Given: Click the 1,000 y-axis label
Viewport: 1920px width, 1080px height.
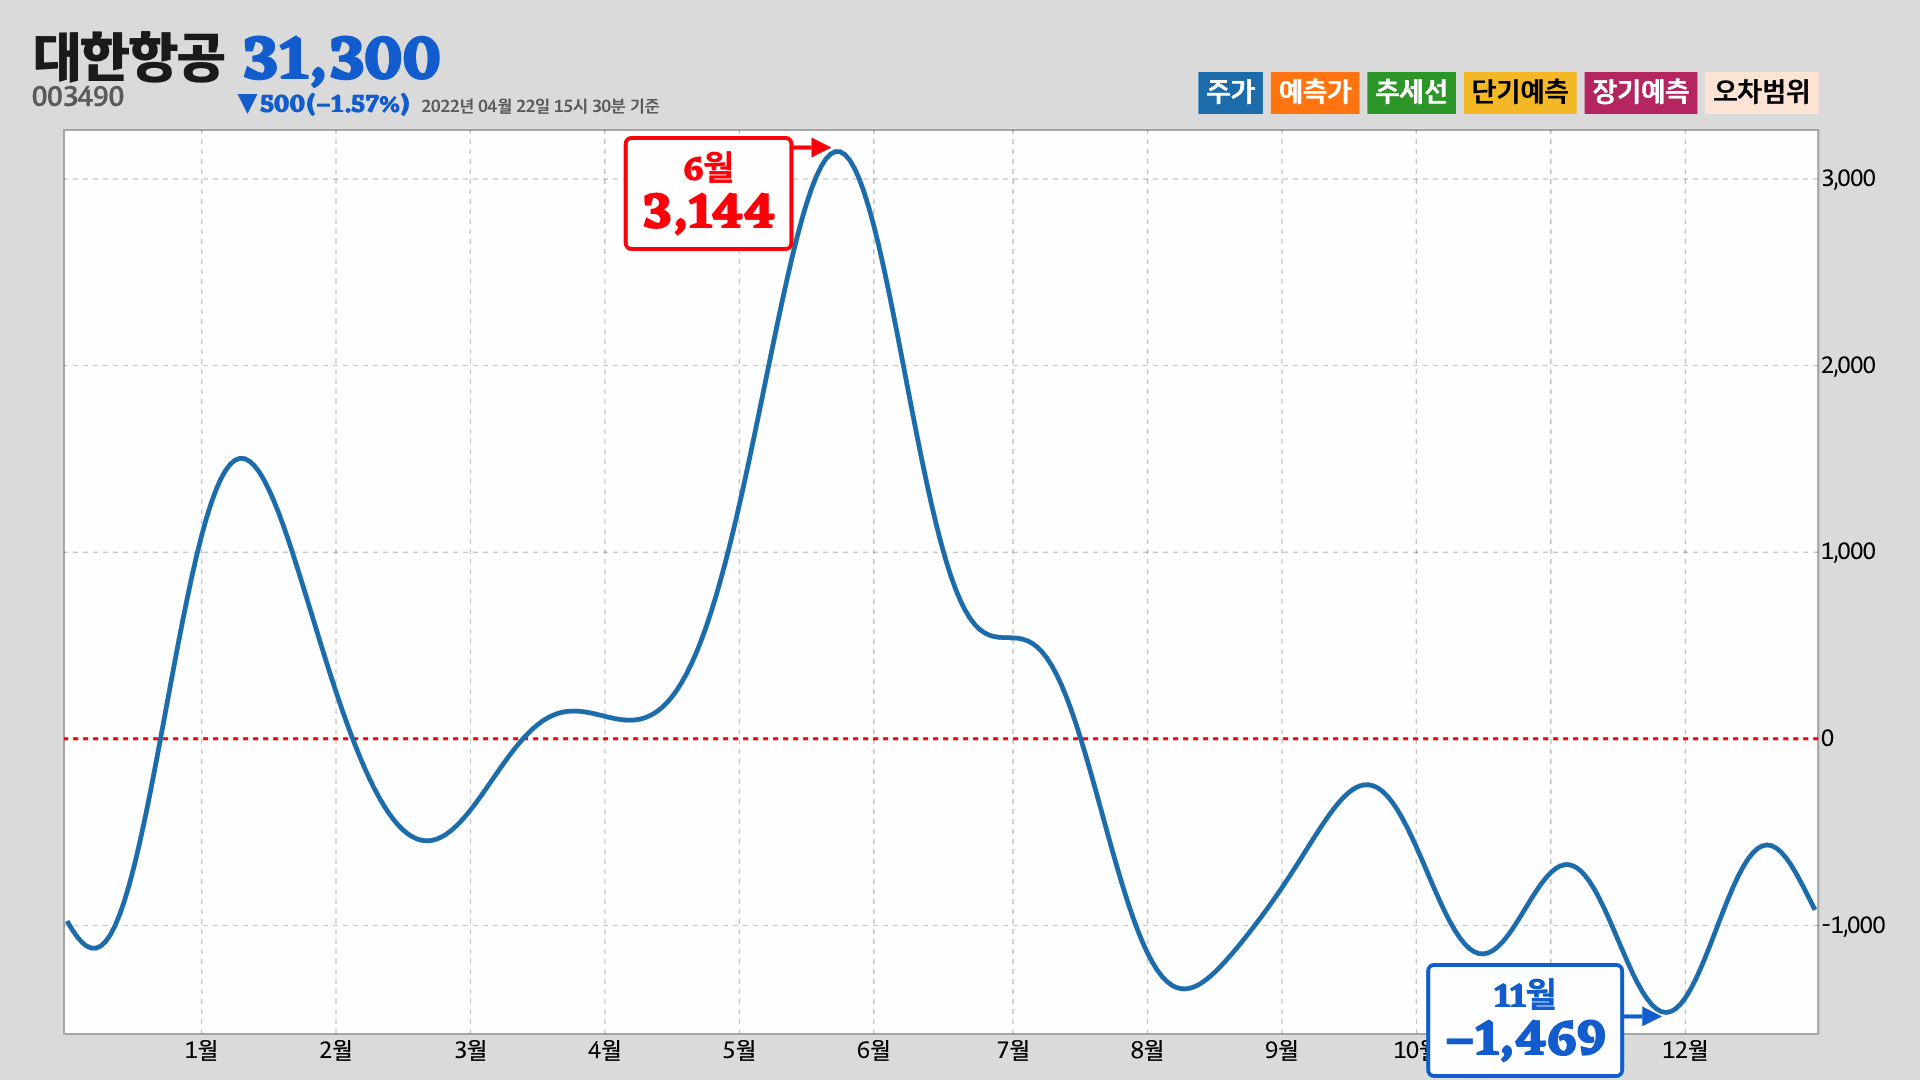Looking at the screenshot, I should pyautogui.click(x=1848, y=552).
